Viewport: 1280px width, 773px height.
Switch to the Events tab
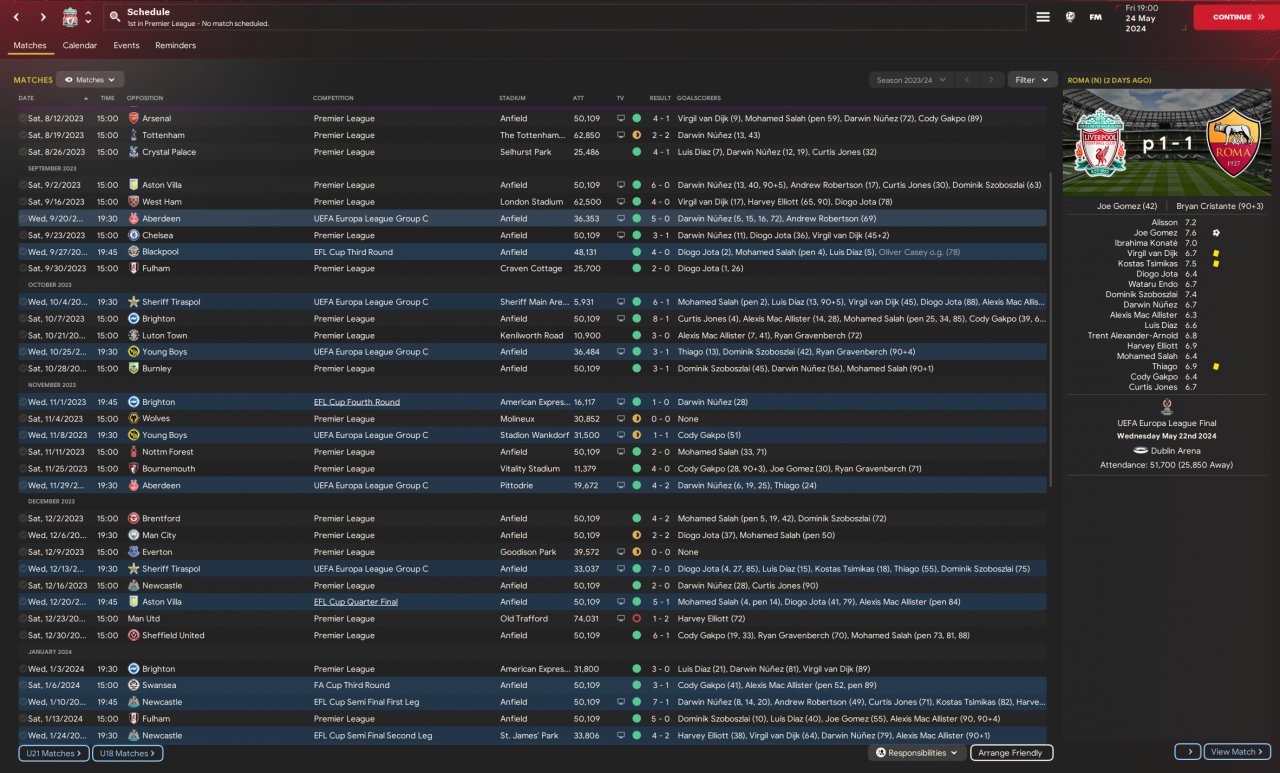pos(126,45)
